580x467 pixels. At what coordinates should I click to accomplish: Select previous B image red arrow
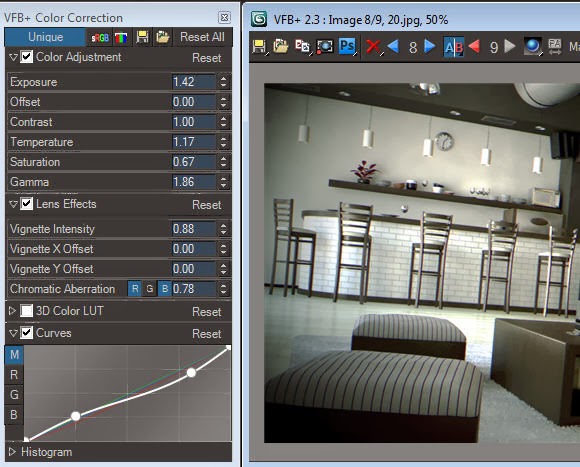point(474,47)
